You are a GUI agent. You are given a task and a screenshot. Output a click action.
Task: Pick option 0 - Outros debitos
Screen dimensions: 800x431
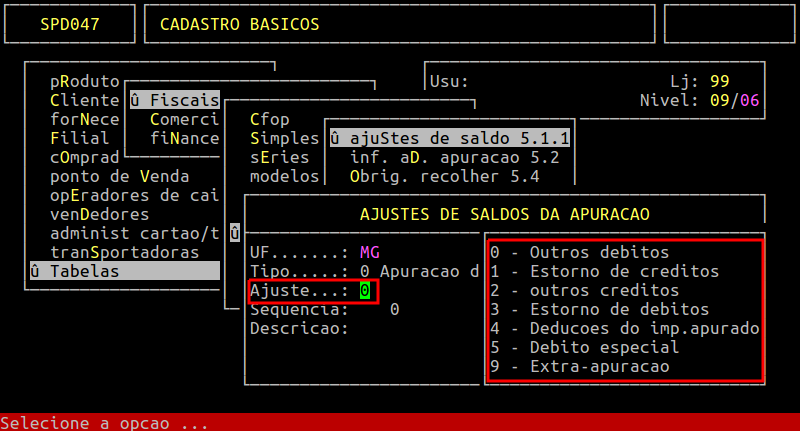[580, 252]
